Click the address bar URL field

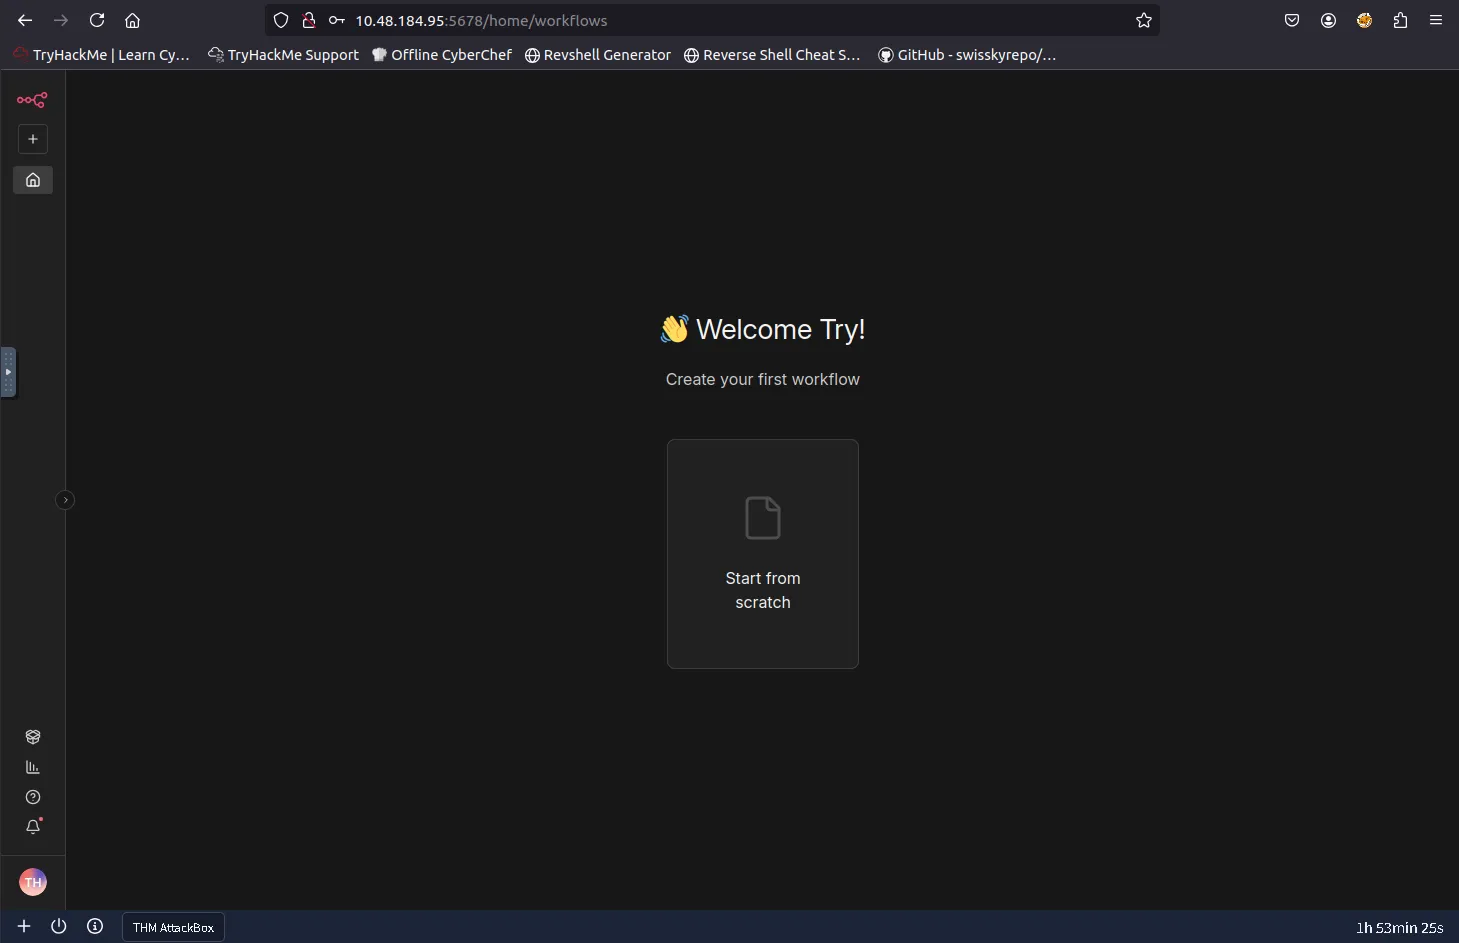(700, 20)
